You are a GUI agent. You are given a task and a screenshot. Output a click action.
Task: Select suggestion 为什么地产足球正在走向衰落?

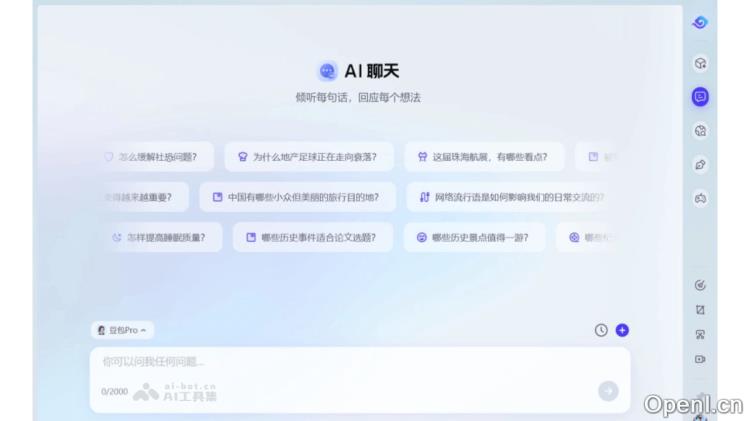click(x=309, y=157)
